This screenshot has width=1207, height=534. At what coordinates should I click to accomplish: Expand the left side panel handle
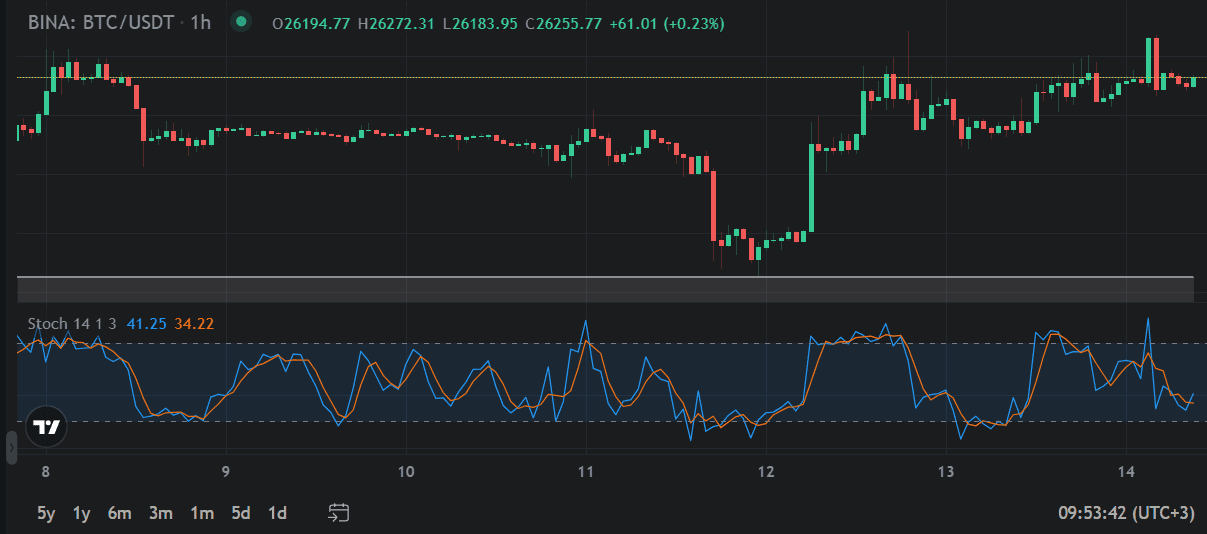(x=11, y=448)
